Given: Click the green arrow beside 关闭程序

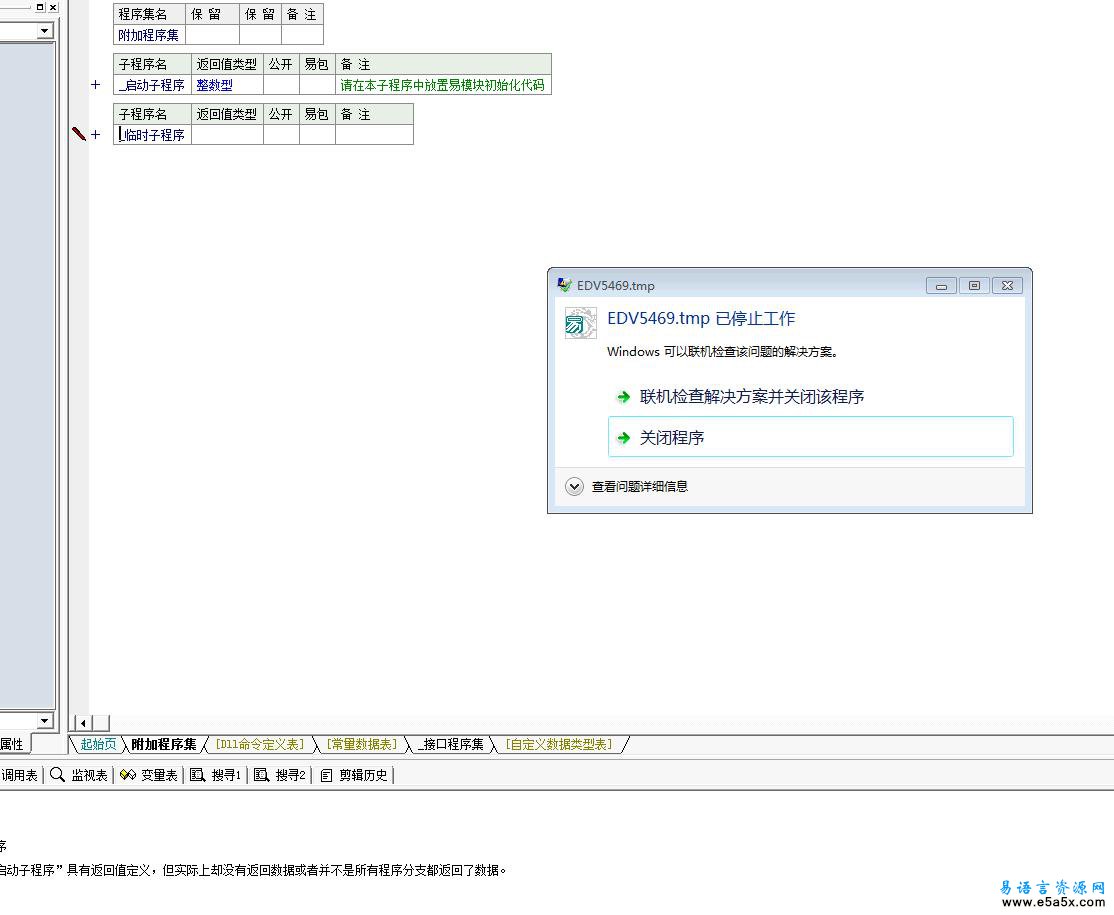Looking at the screenshot, I should click(x=623, y=438).
